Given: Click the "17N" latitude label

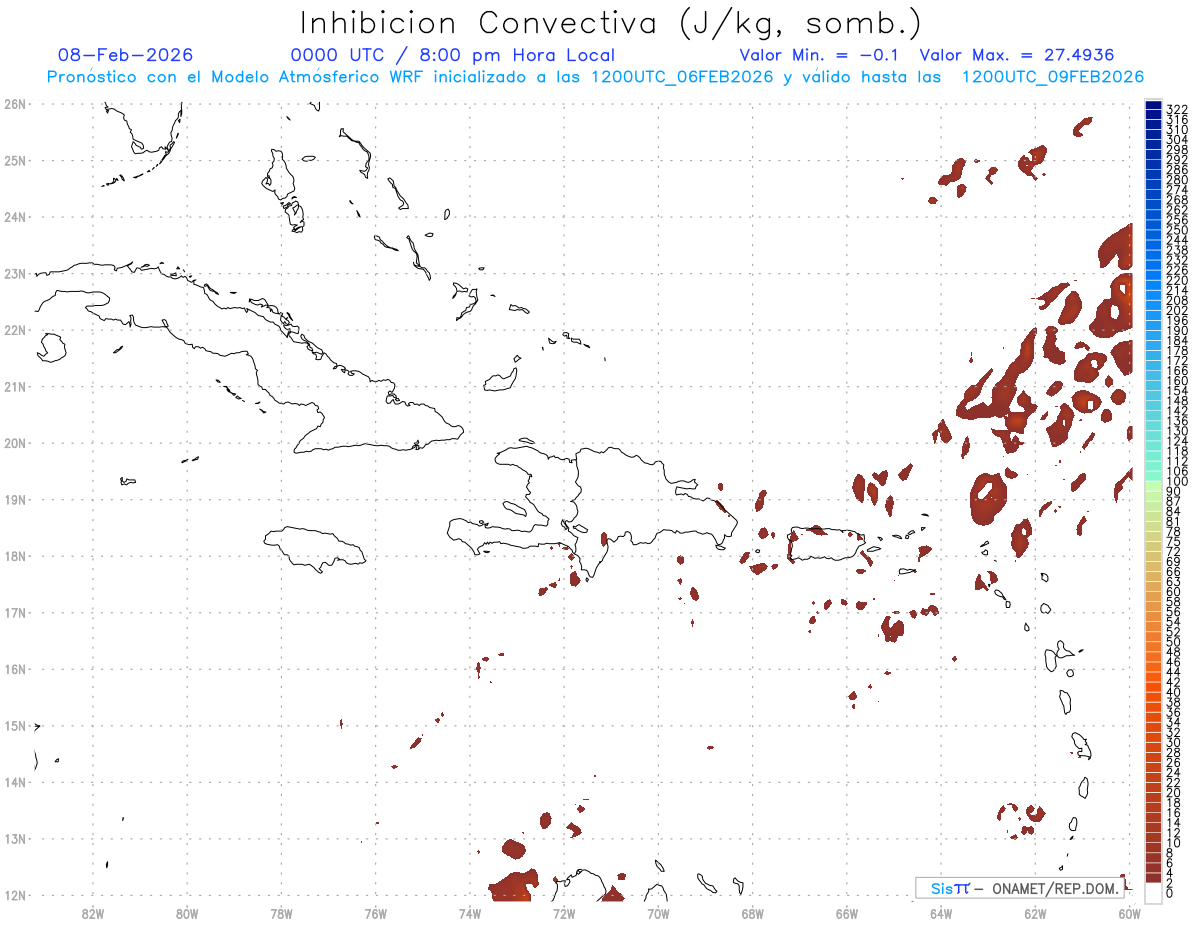Looking at the screenshot, I should (14, 612).
